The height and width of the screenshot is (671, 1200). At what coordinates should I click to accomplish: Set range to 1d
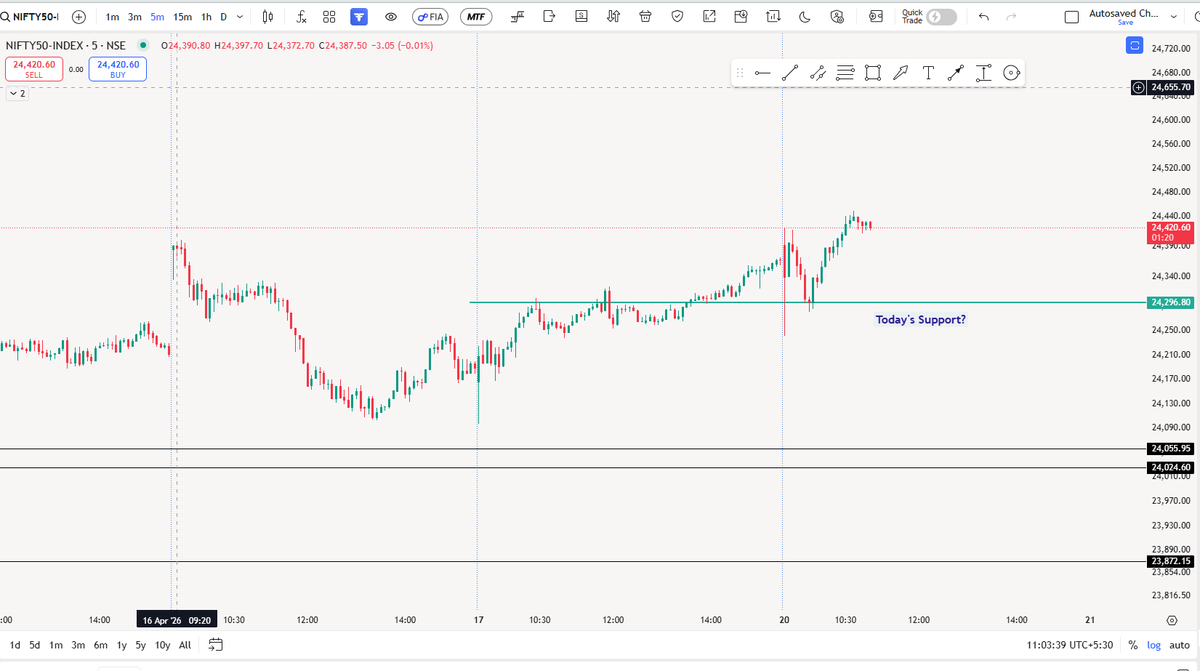(15, 645)
